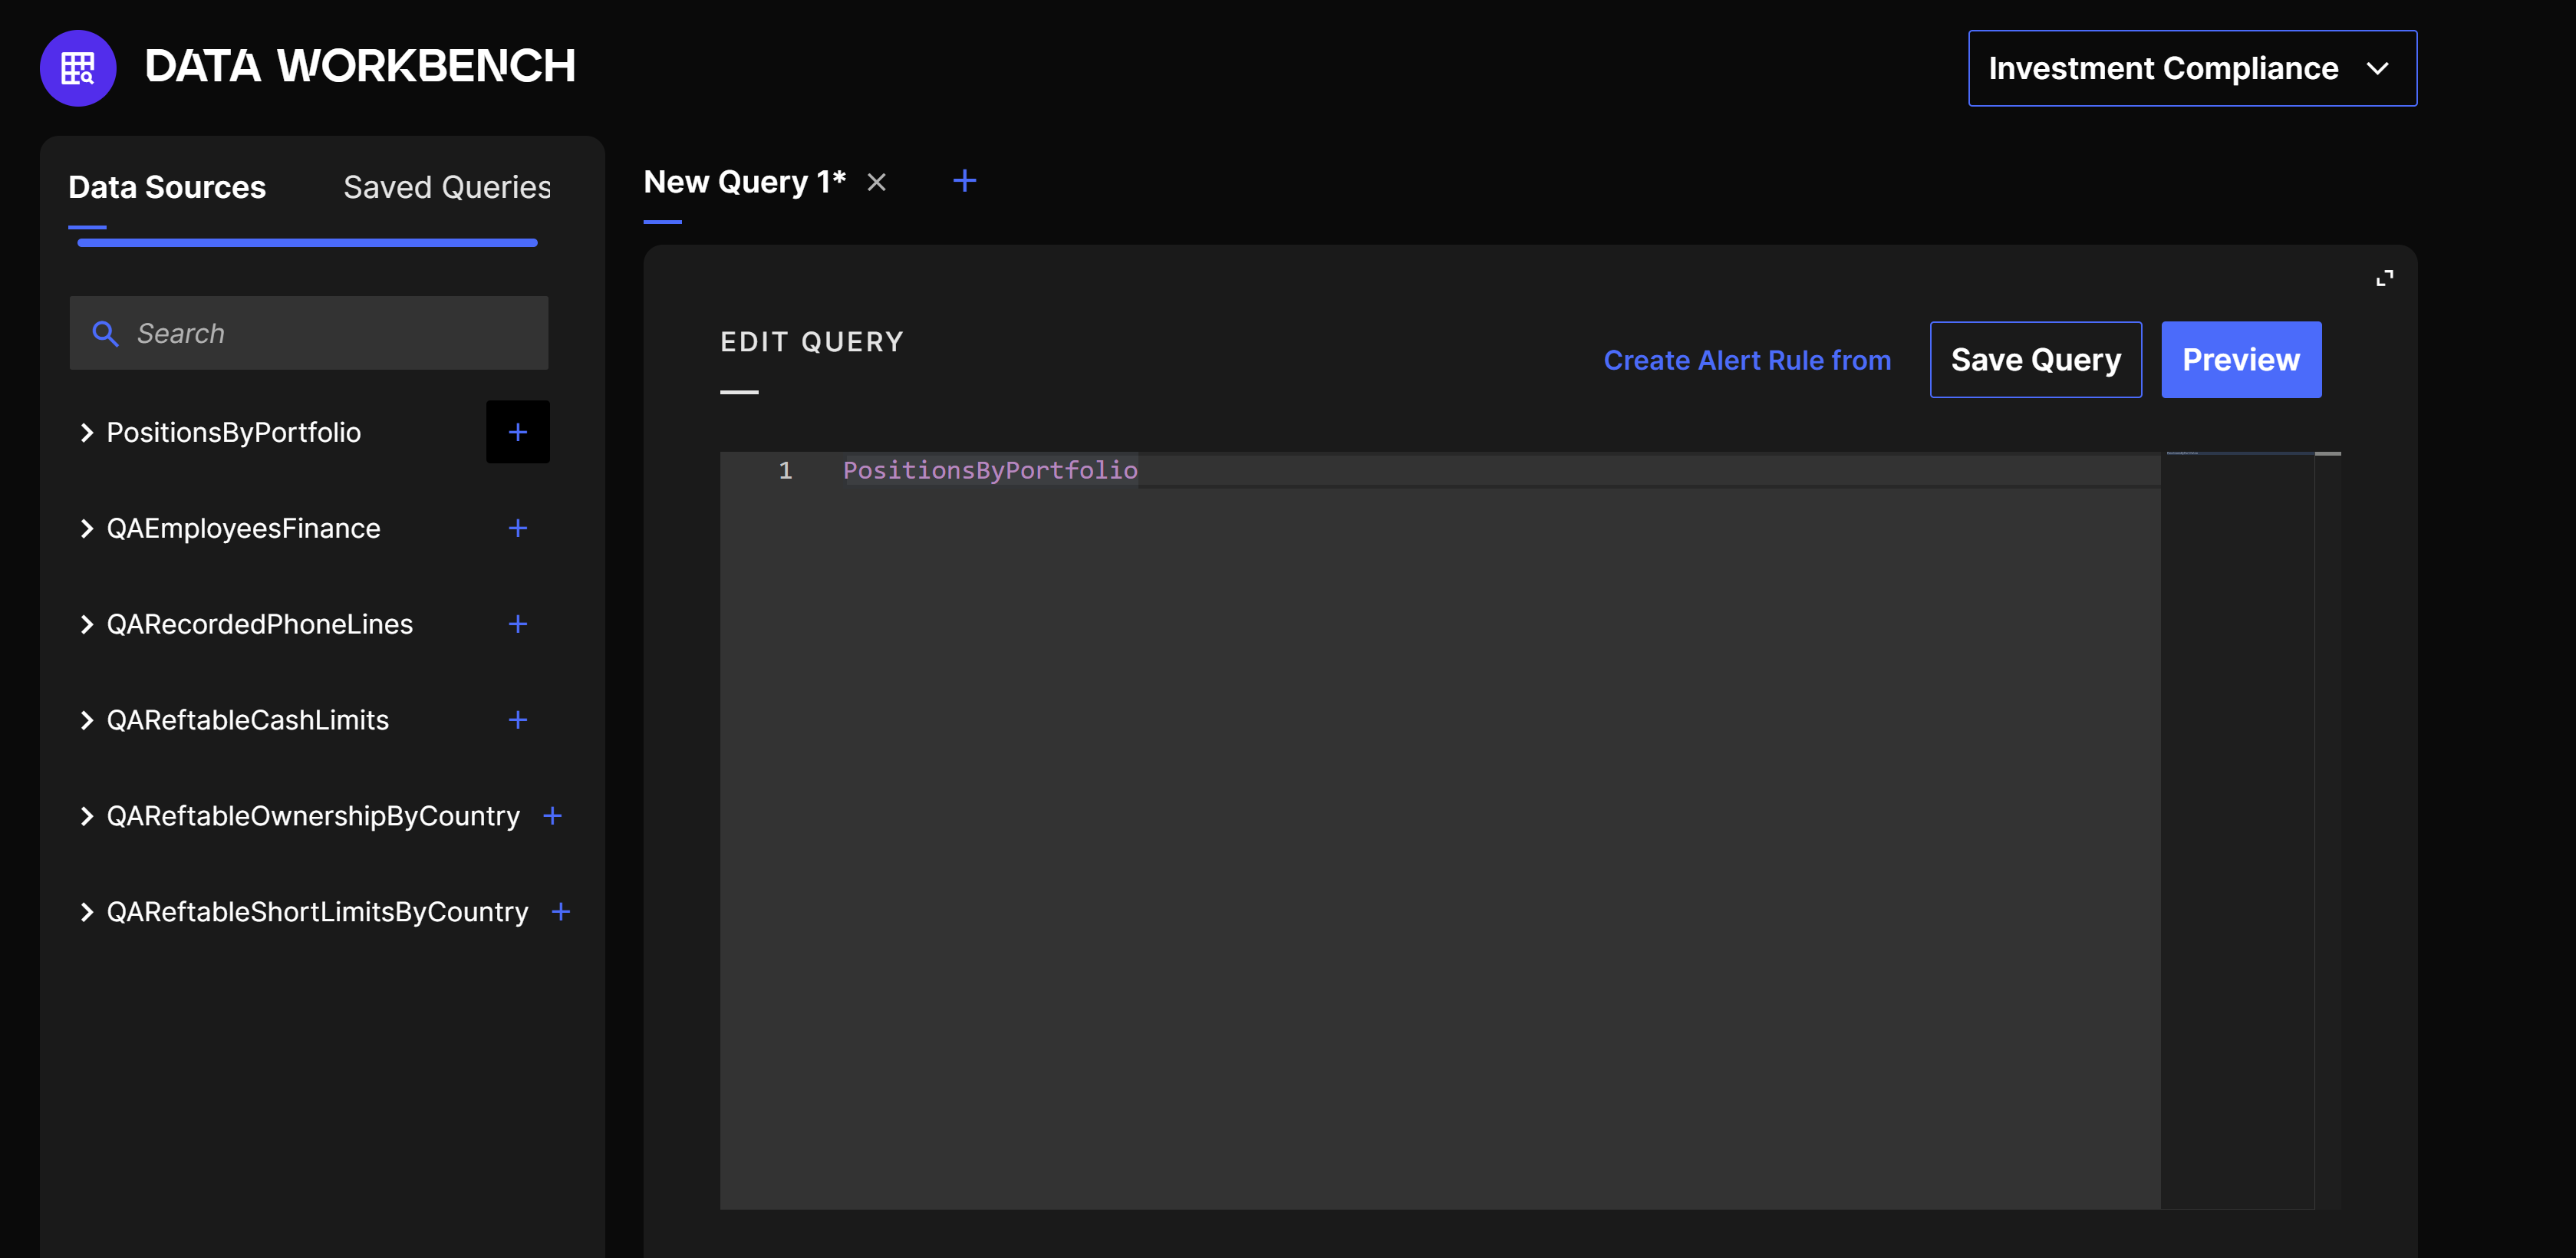
Task: Add QAReftableCashLimits using its plus icon
Action: [517, 720]
